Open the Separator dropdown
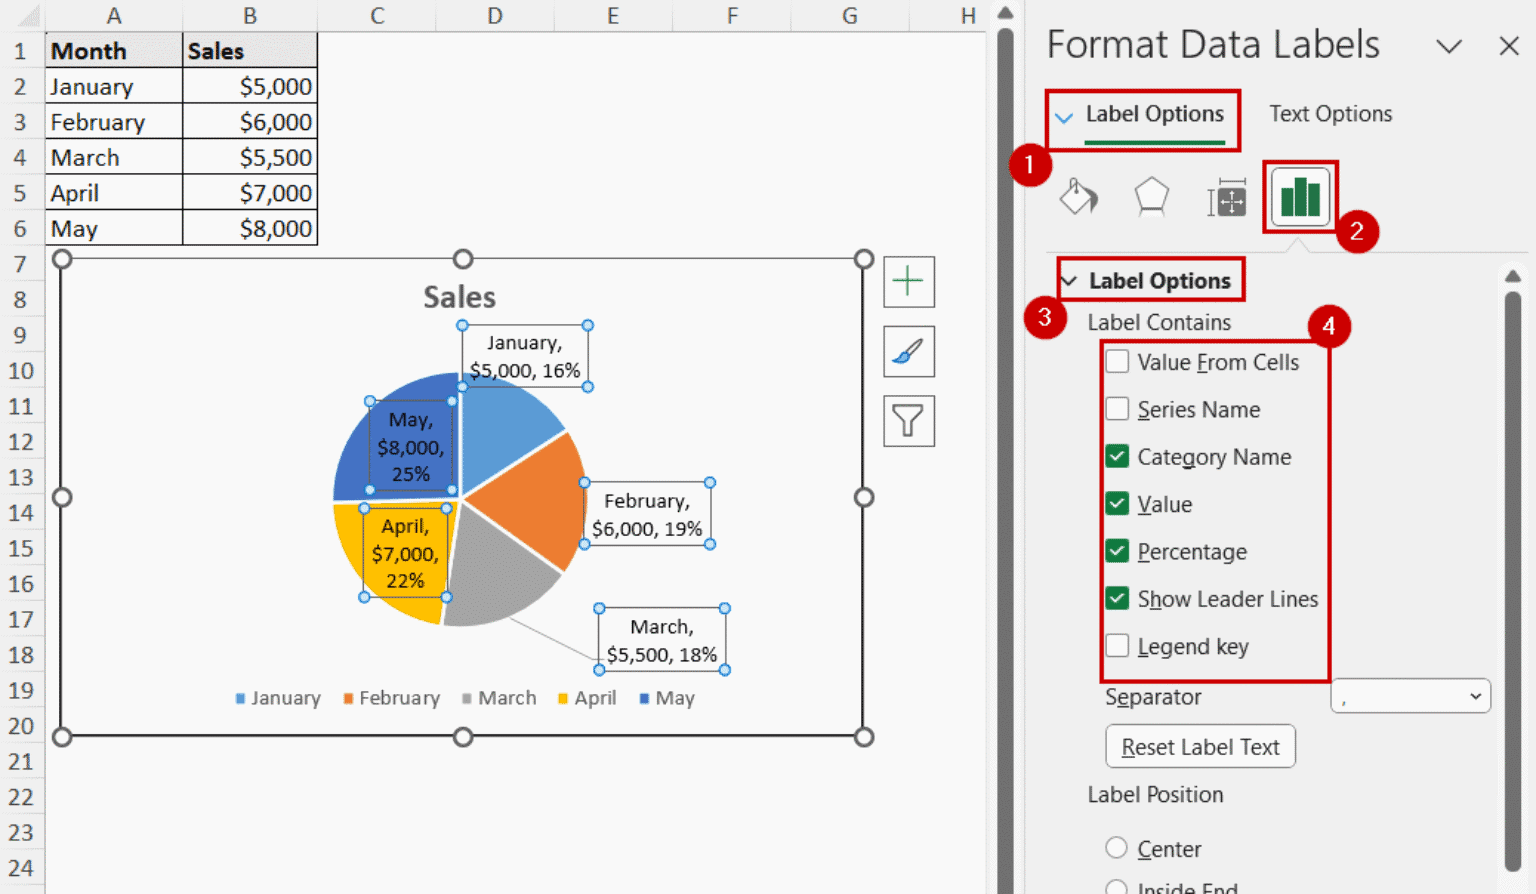Image resolution: width=1536 pixels, height=894 pixels. (1410, 696)
